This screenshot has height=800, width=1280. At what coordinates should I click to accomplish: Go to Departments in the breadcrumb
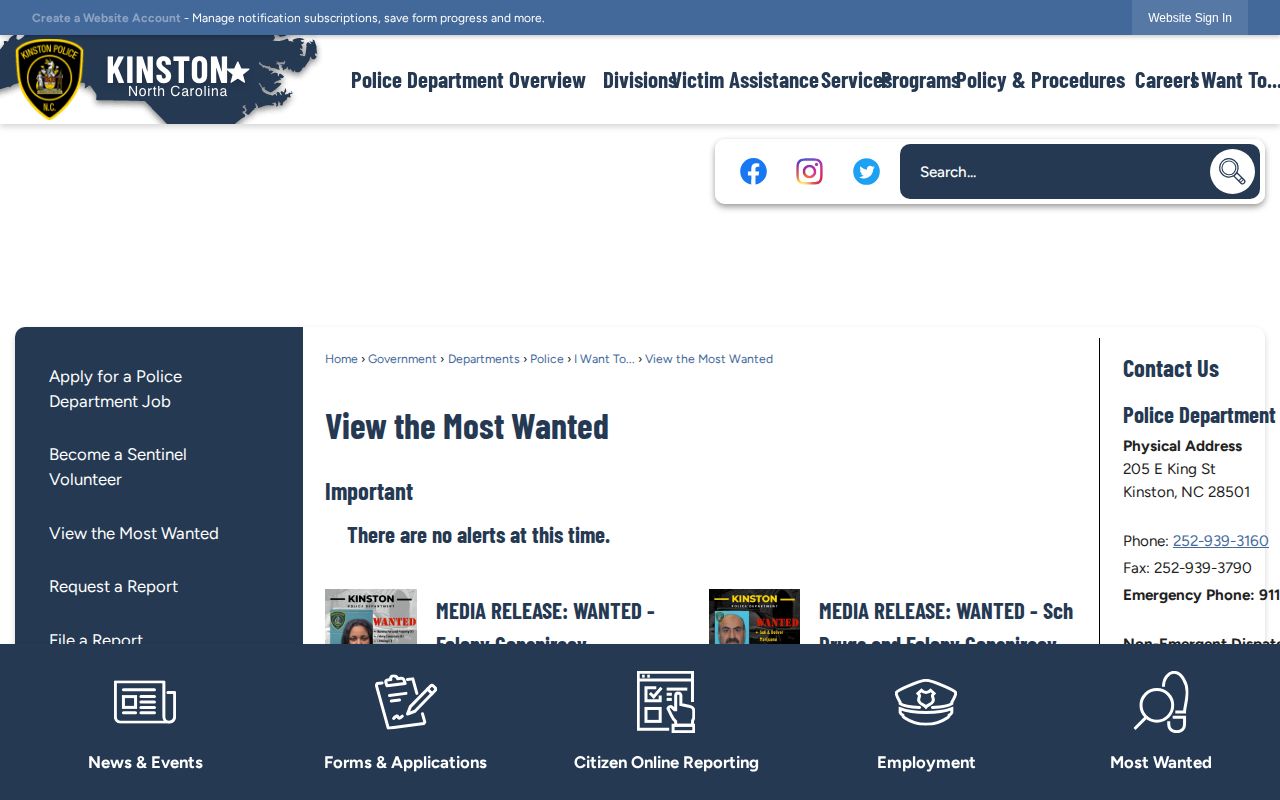pos(484,359)
